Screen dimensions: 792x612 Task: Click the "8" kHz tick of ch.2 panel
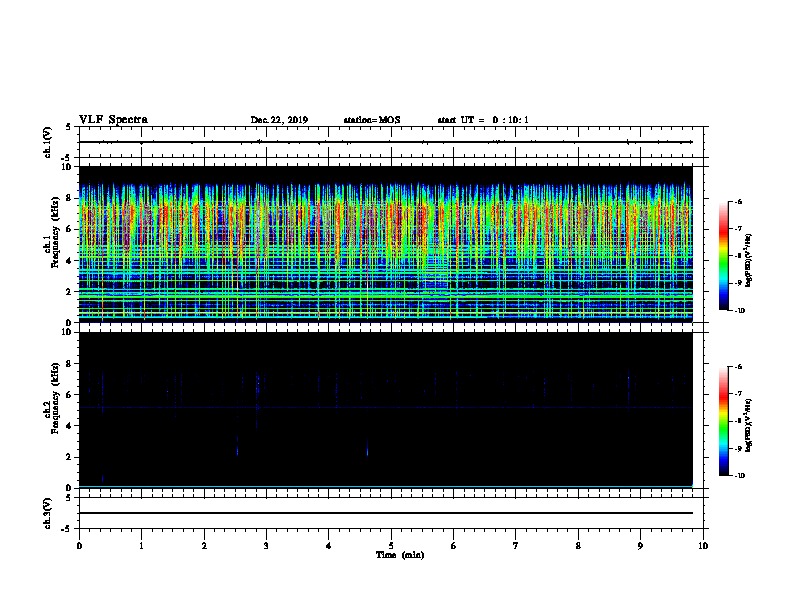click(70, 364)
